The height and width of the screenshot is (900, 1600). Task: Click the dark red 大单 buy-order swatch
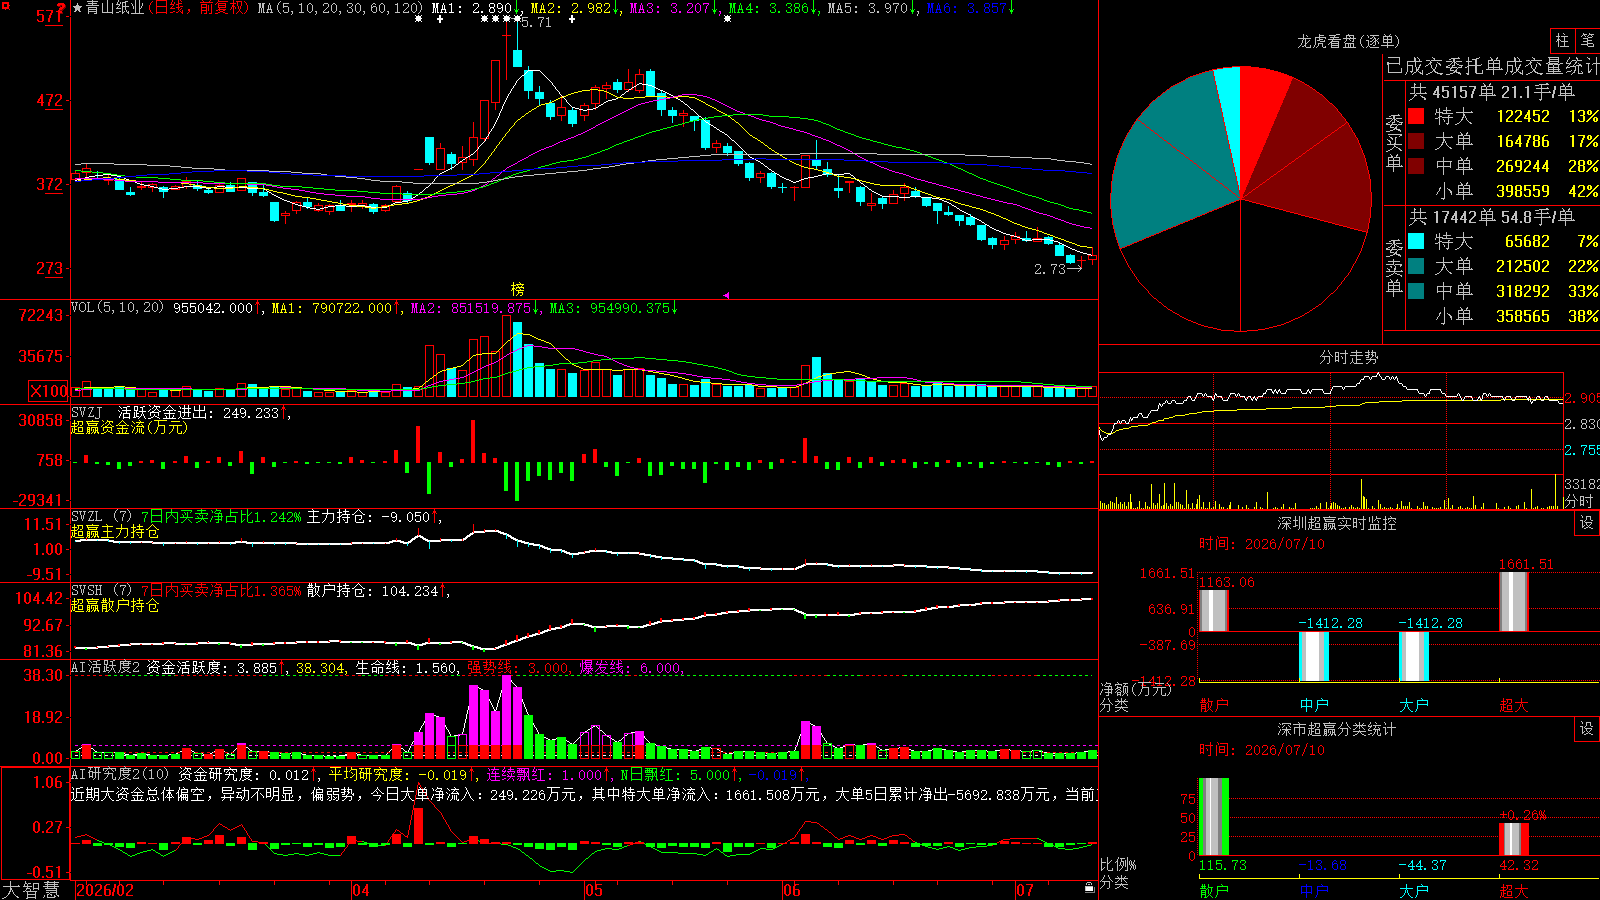point(1416,141)
